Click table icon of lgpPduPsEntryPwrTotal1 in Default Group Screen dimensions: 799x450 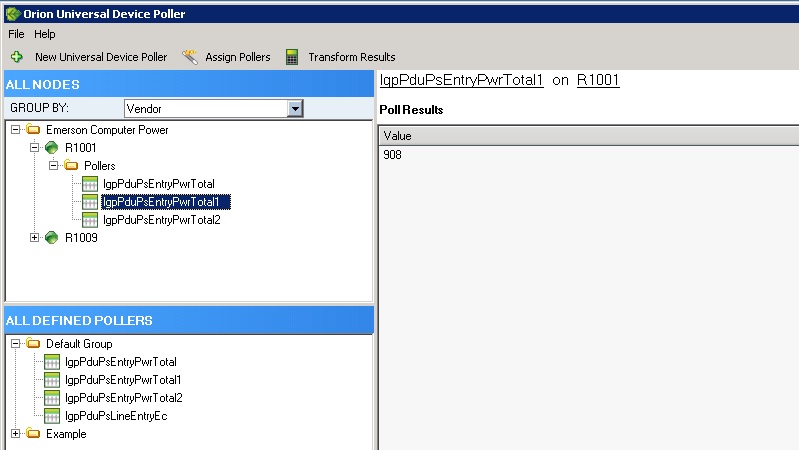[52, 380]
